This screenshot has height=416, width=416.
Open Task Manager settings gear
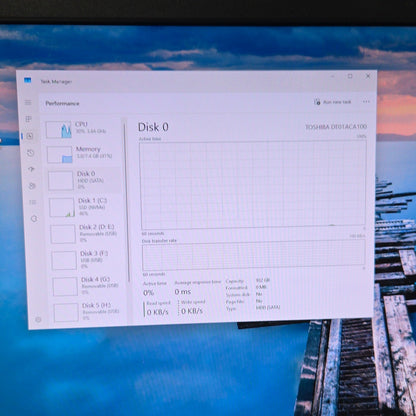[x=38, y=319]
